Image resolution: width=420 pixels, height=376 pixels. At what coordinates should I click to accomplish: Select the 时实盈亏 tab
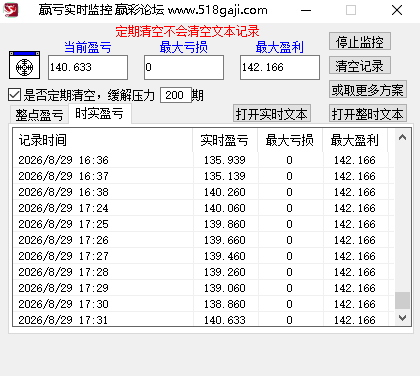click(99, 113)
